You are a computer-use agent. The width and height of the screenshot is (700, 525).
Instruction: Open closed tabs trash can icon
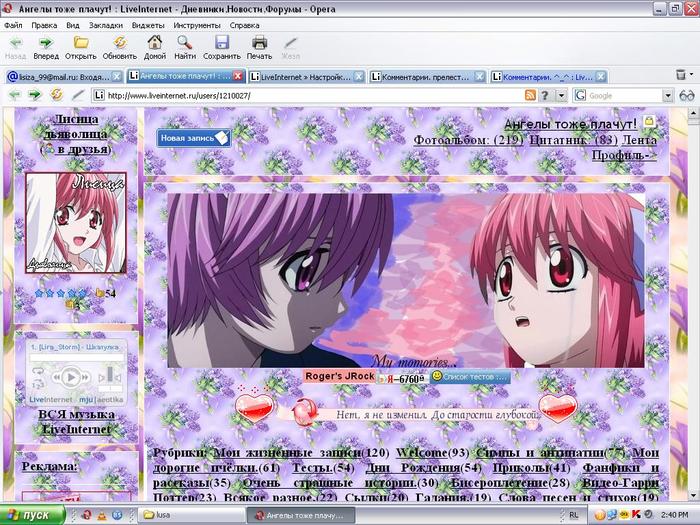681,75
